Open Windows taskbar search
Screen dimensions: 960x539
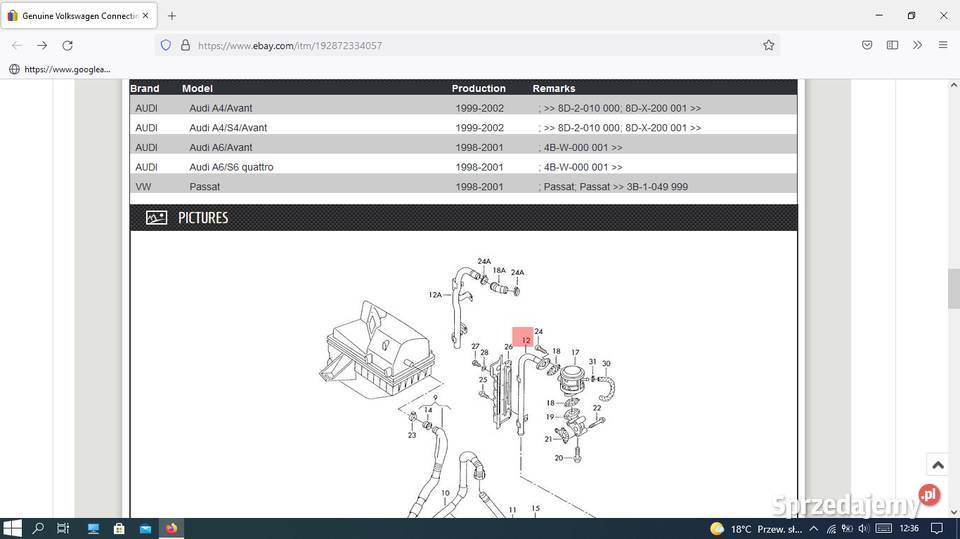(x=38, y=528)
